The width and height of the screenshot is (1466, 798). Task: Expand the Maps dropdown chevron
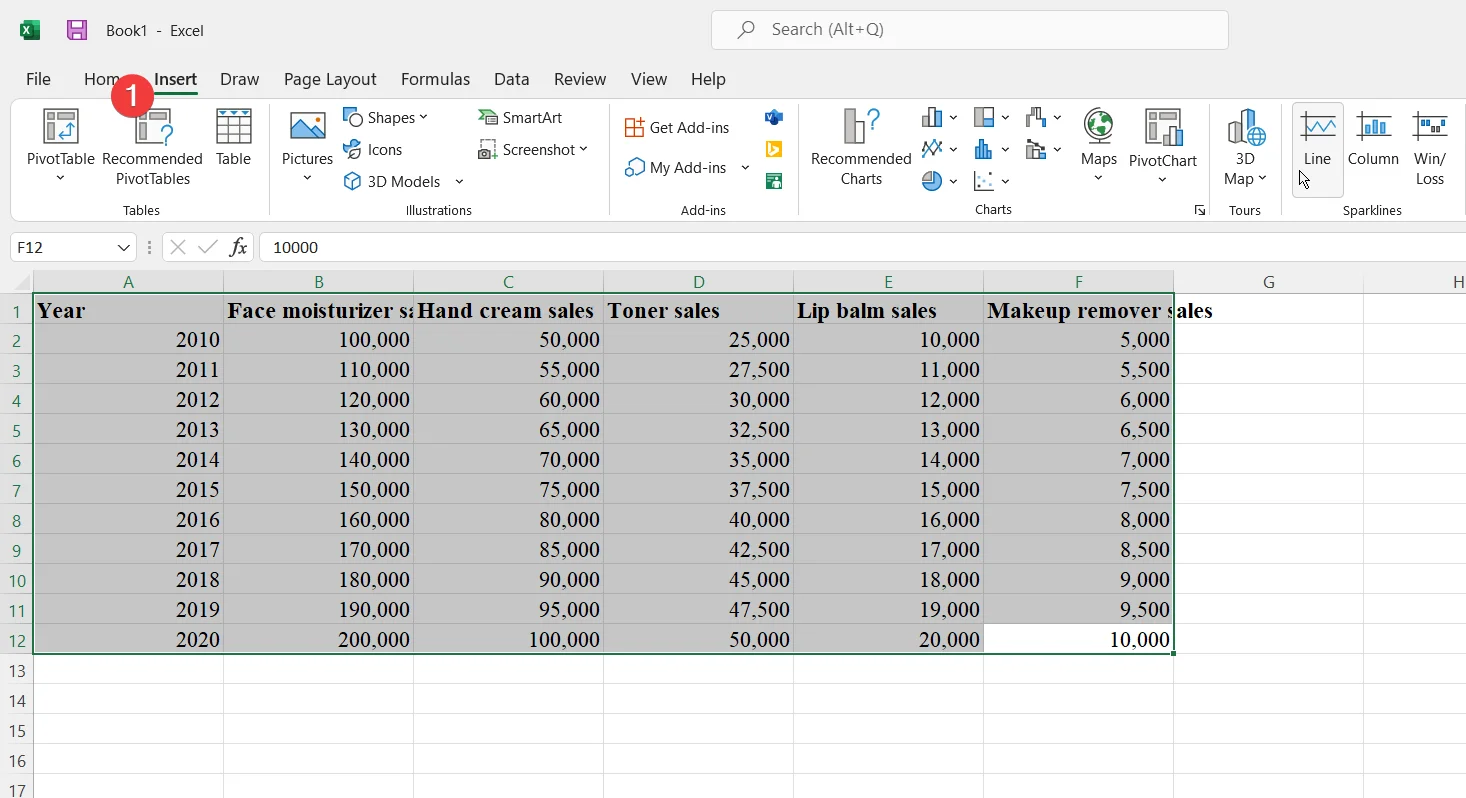click(1098, 178)
